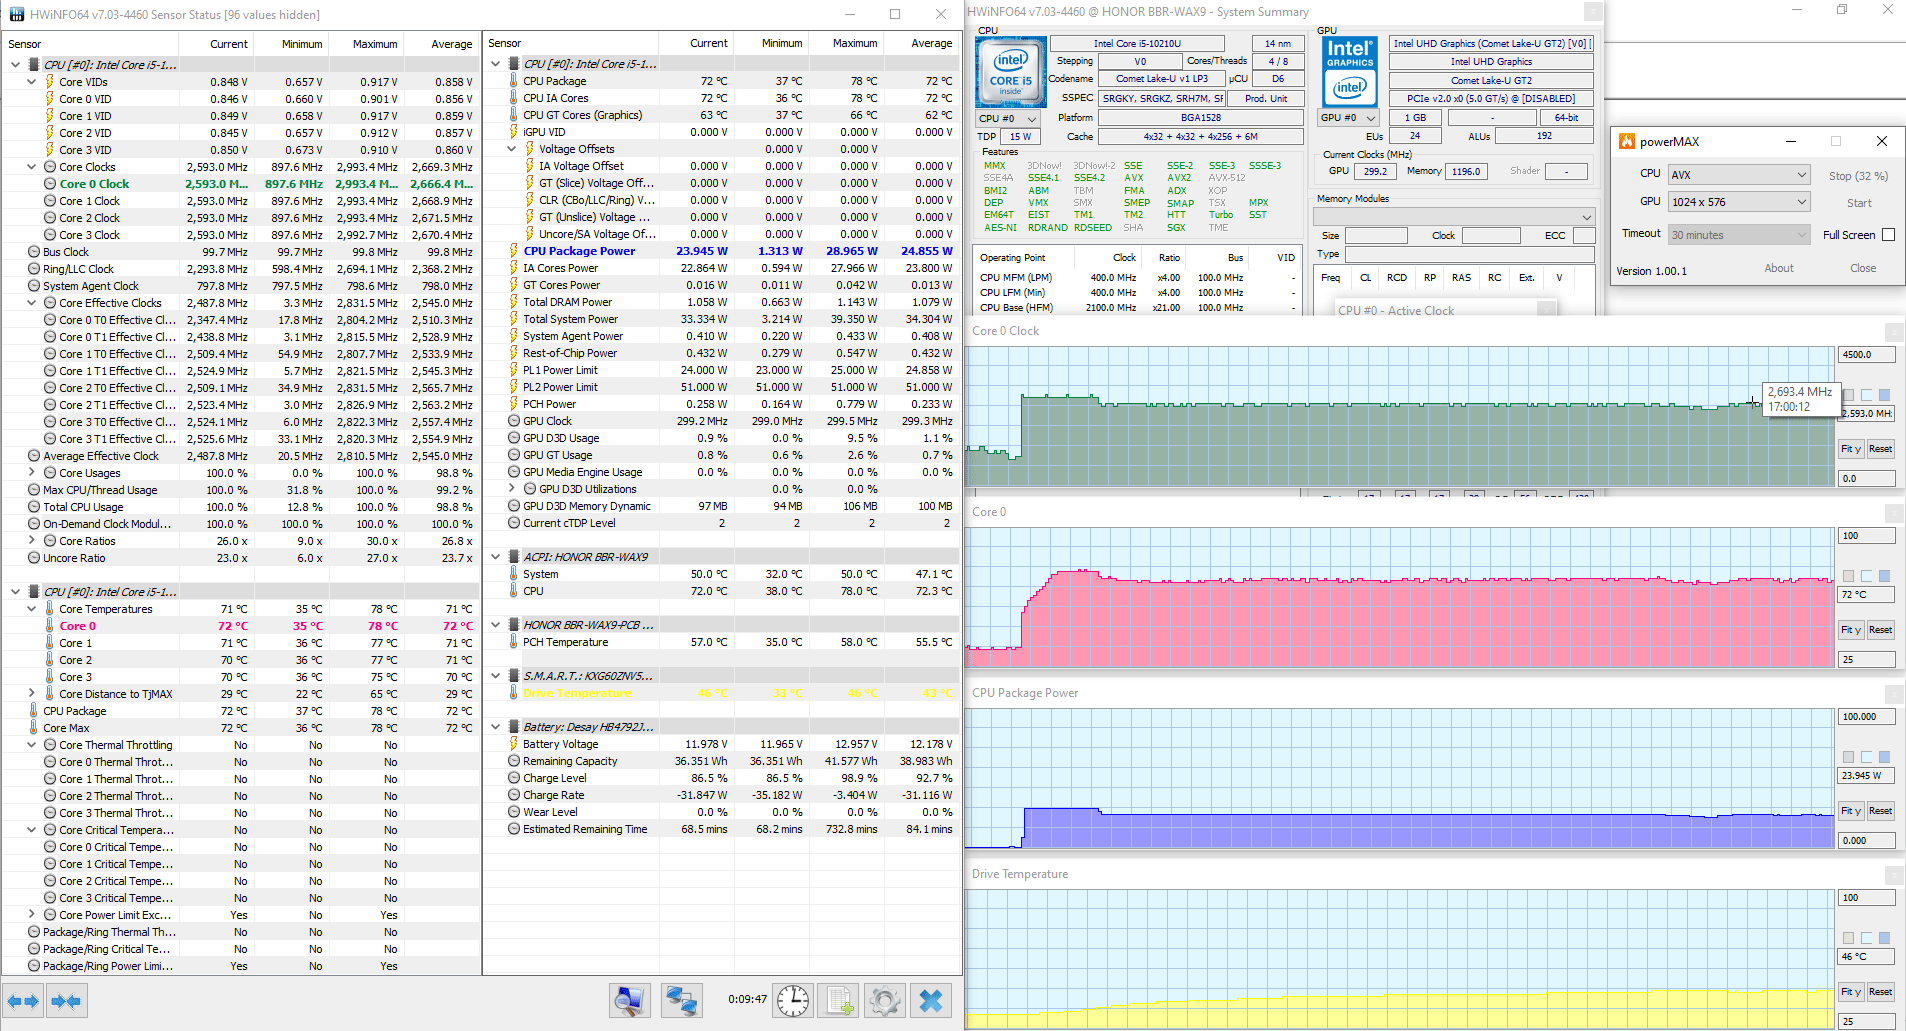Open sensor settings via the gear icon
Viewport: 1906px width, 1031px height.
pos(885,1000)
